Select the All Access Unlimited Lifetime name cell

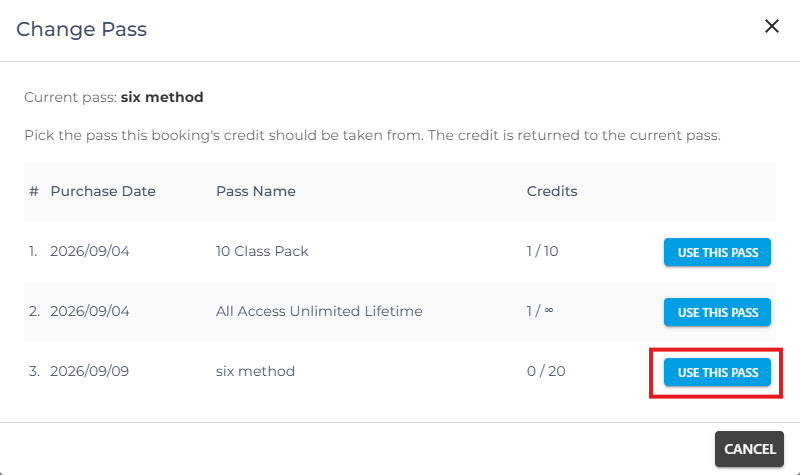coord(319,311)
